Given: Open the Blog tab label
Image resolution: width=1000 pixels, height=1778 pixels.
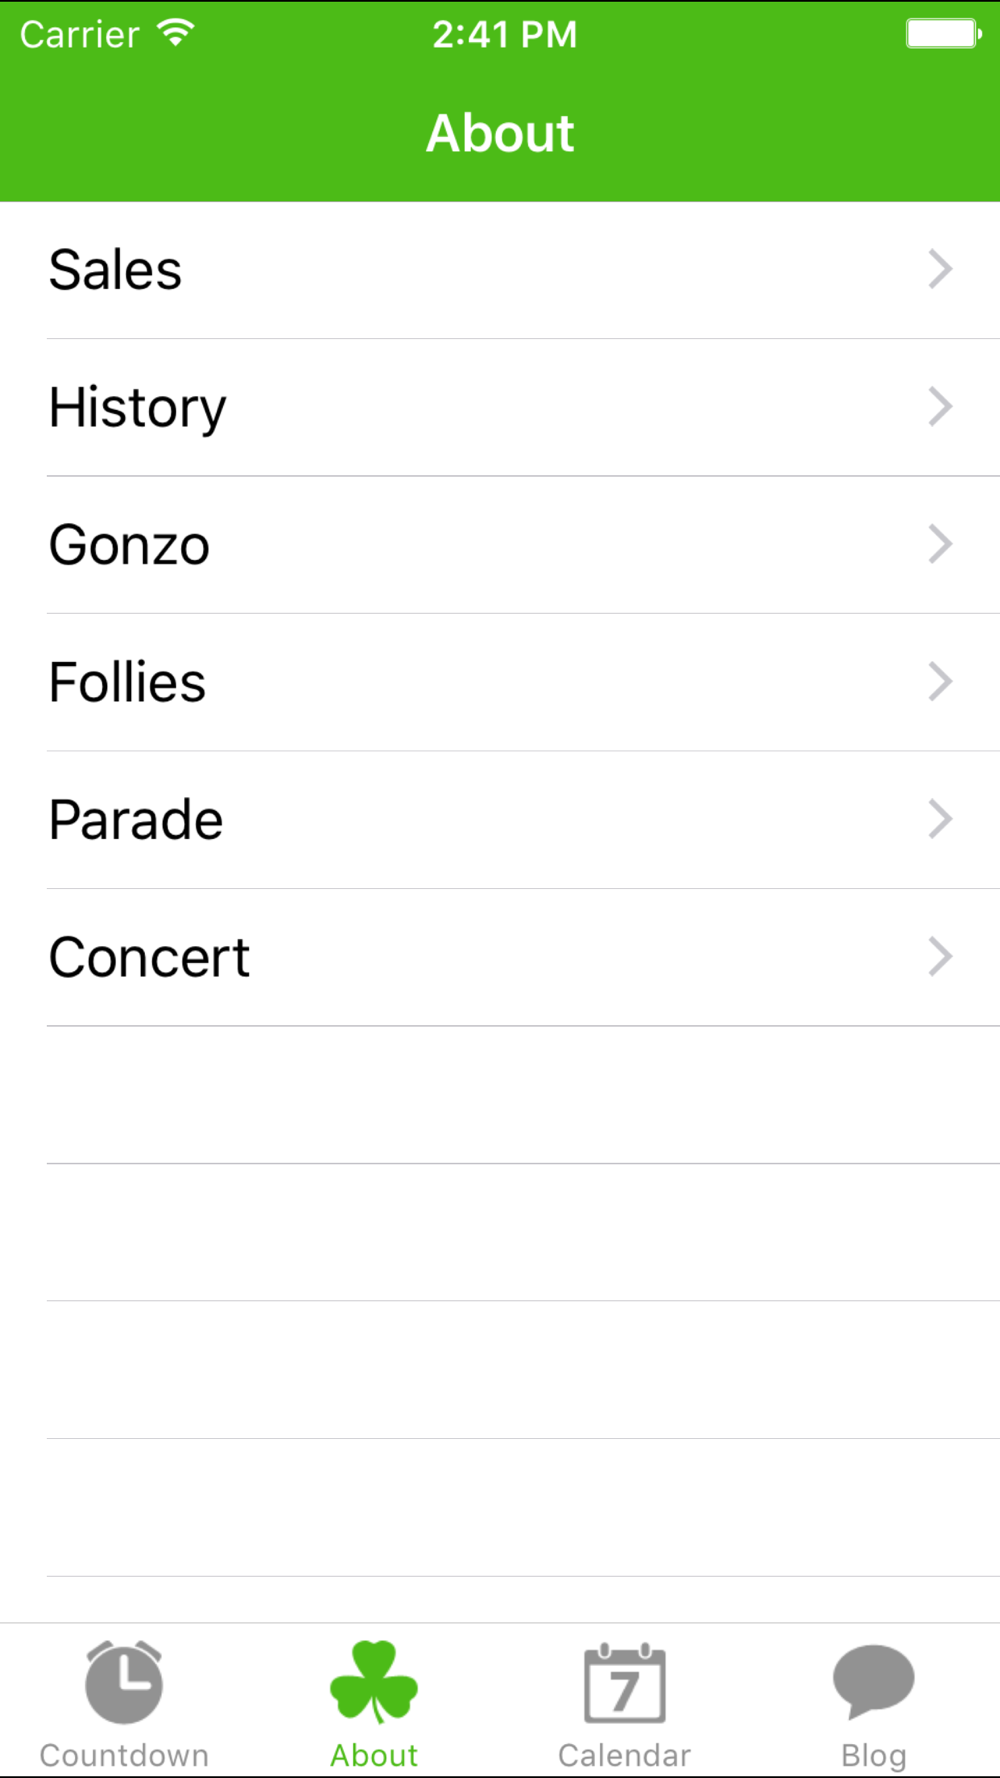Looking at the screenshot, I should tap(873, 1755).
